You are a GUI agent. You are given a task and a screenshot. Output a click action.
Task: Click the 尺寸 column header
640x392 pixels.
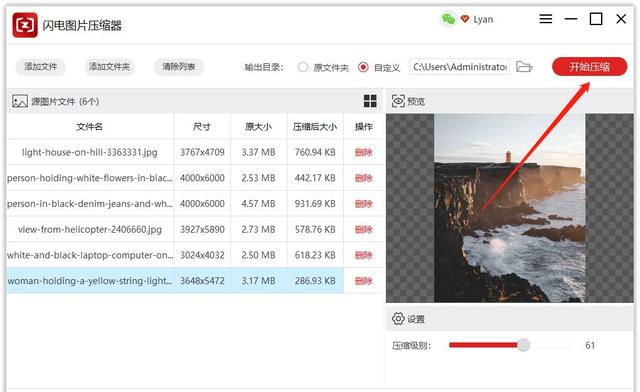pyautogui.click(x=202, y=127)
